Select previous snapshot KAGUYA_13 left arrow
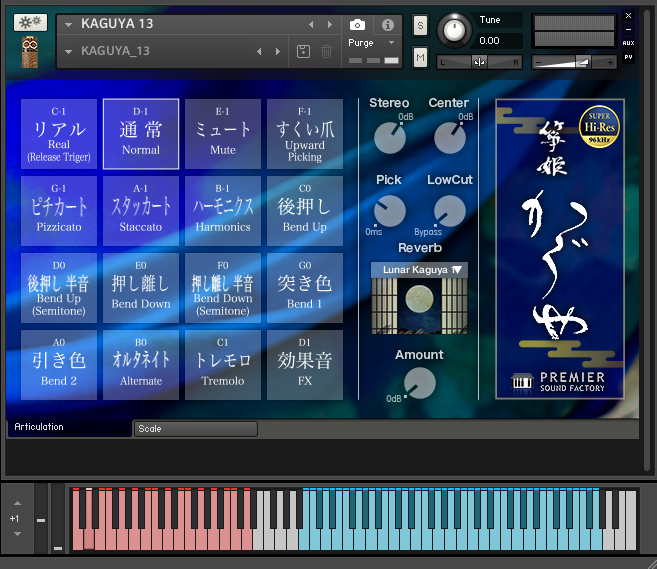The height and width of the screenshot is (569, 657). tap(260, 51)
